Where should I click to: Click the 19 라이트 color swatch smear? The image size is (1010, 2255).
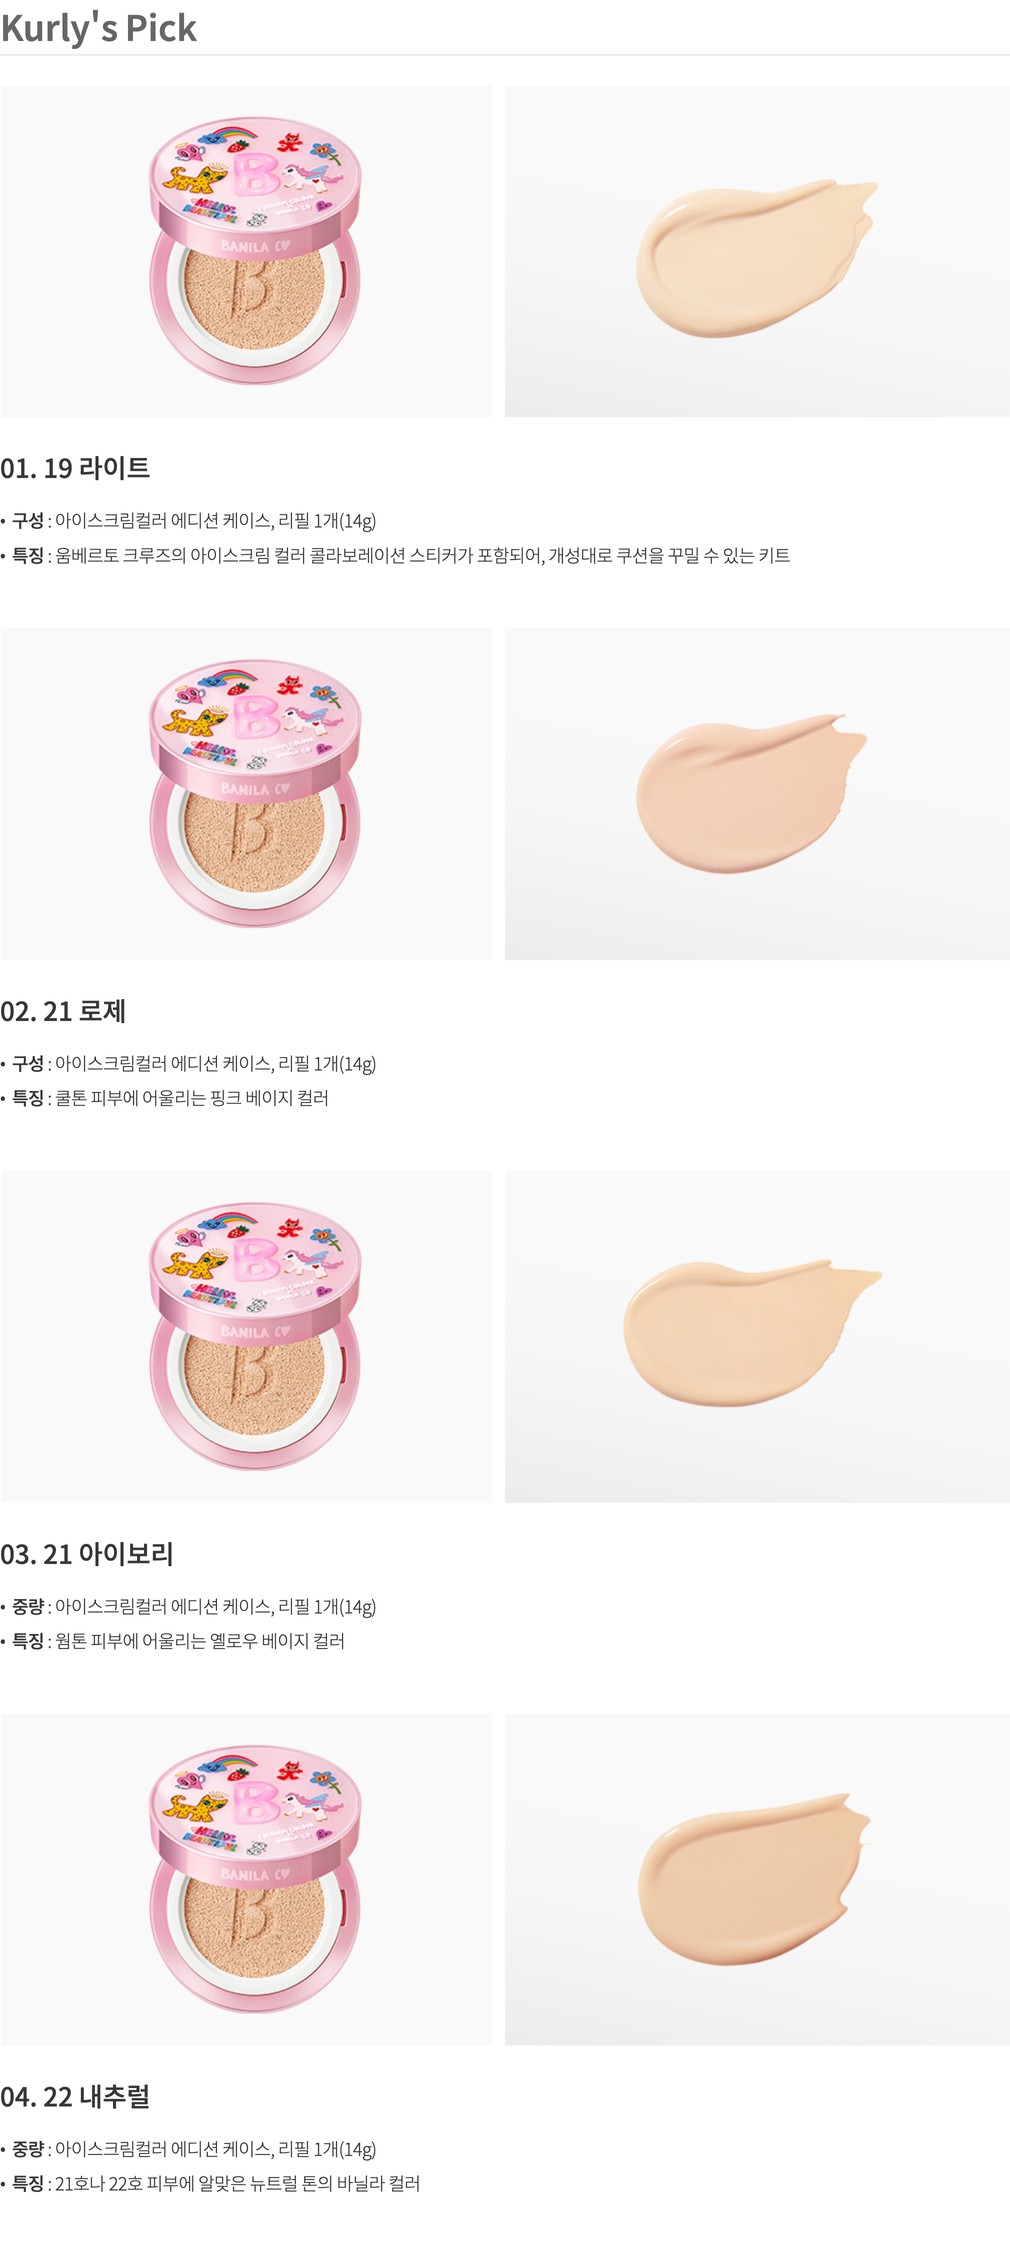pyautogui.click(x=757, y=251)
